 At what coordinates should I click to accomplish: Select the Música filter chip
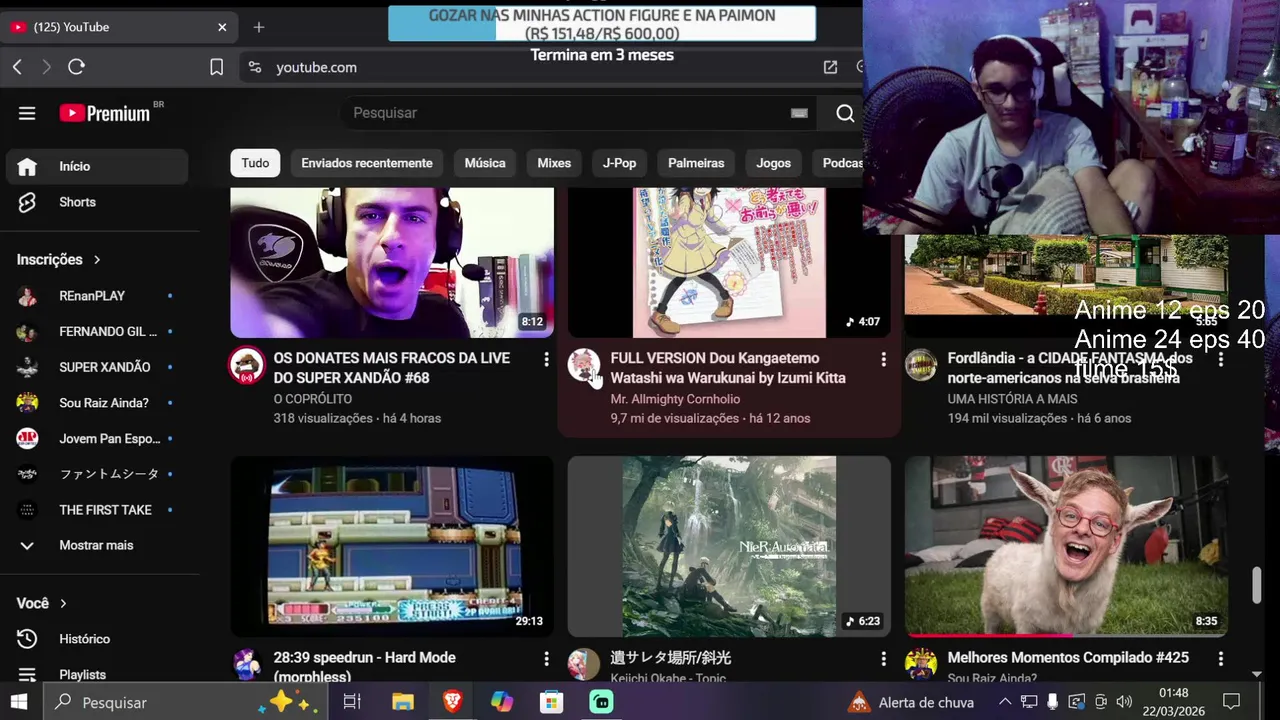(x=485, y=163)
